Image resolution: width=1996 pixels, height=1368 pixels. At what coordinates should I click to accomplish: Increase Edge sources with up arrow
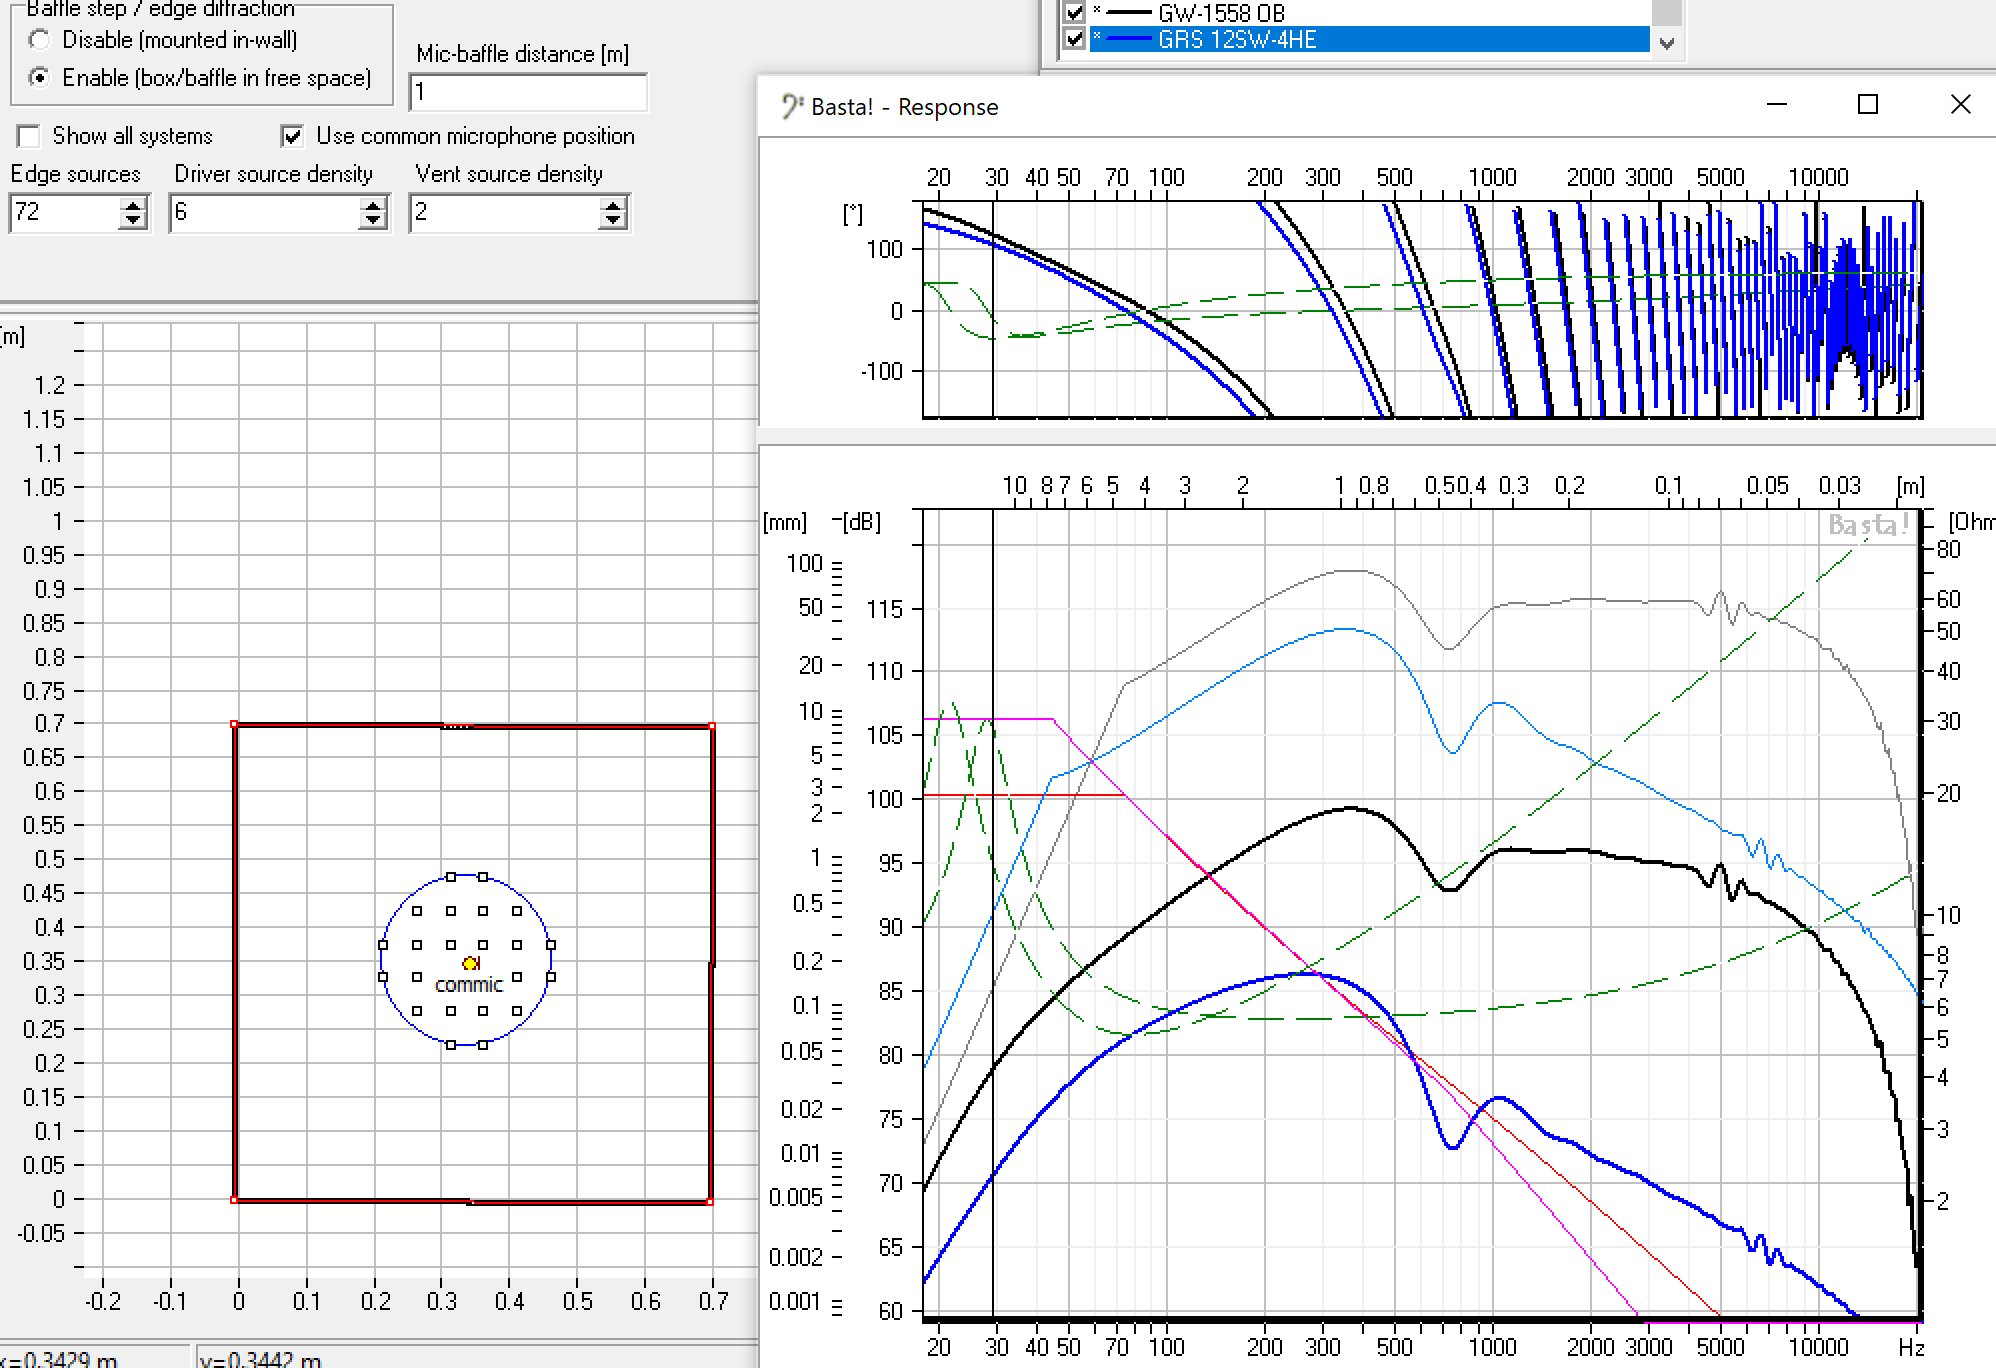(x=133, y=204)
